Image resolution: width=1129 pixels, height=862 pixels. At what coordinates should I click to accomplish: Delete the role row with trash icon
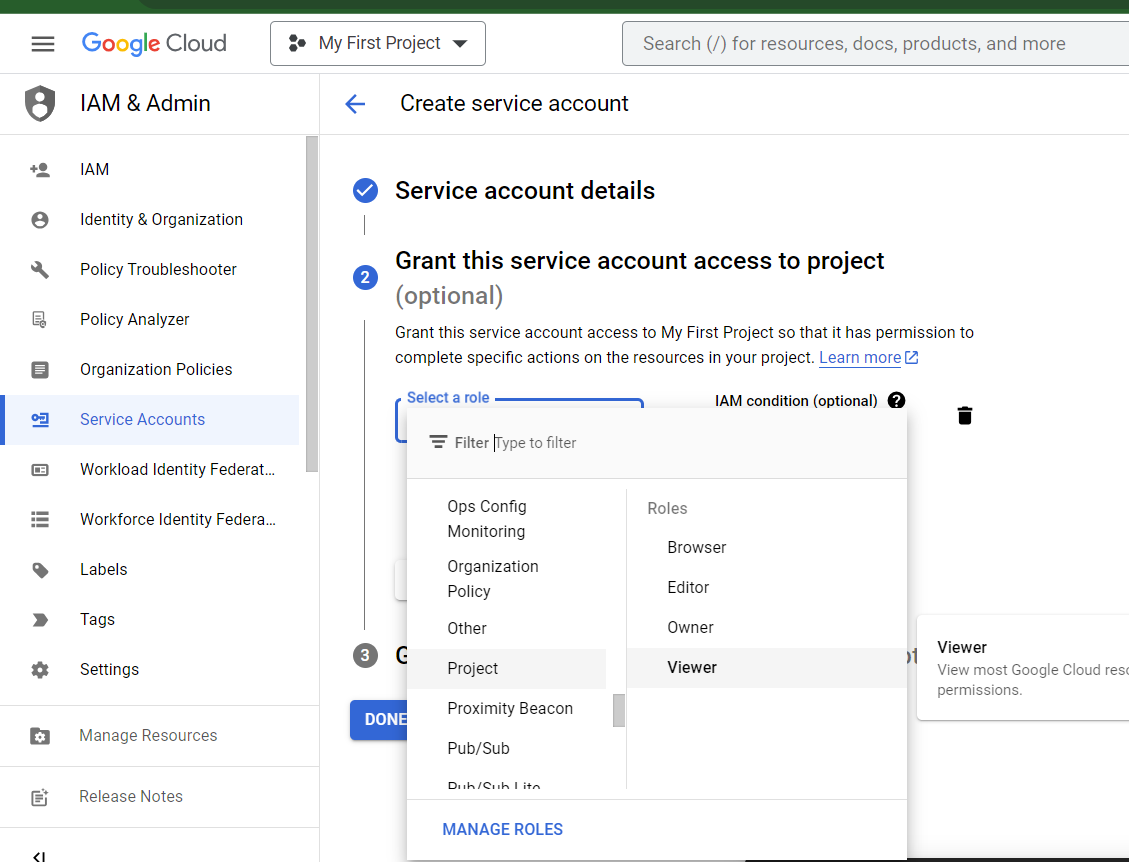tap(964, 416)
